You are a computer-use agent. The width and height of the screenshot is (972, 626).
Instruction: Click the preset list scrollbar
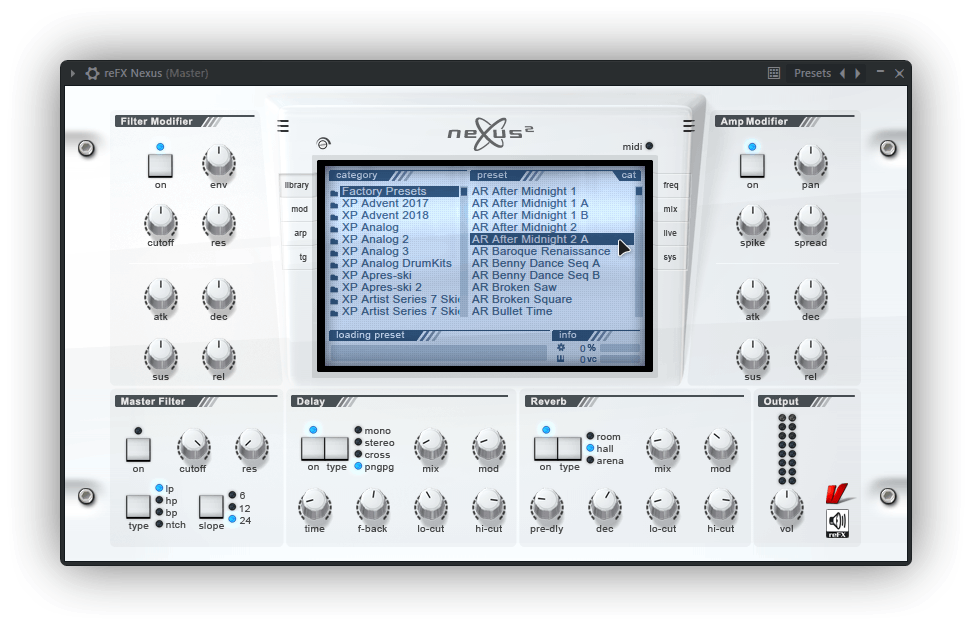[638, 252]
